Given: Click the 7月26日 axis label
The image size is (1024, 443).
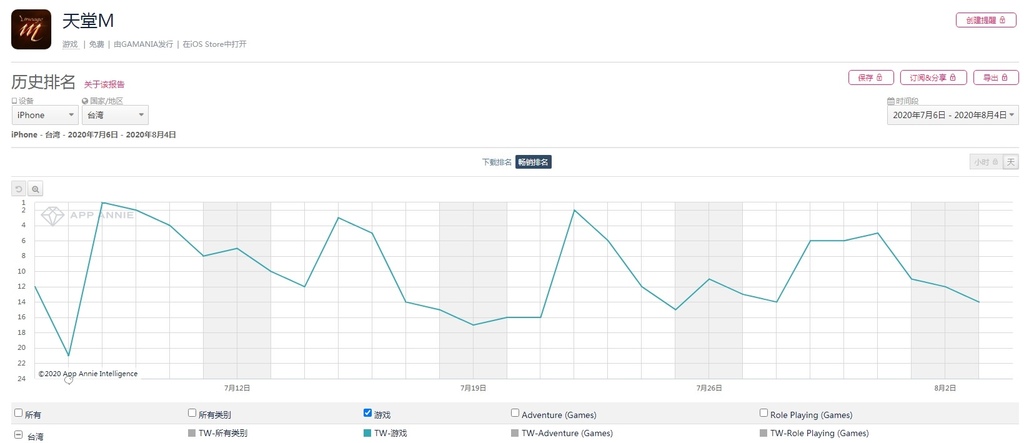Looking at the screenshot, I should [709, 387].
